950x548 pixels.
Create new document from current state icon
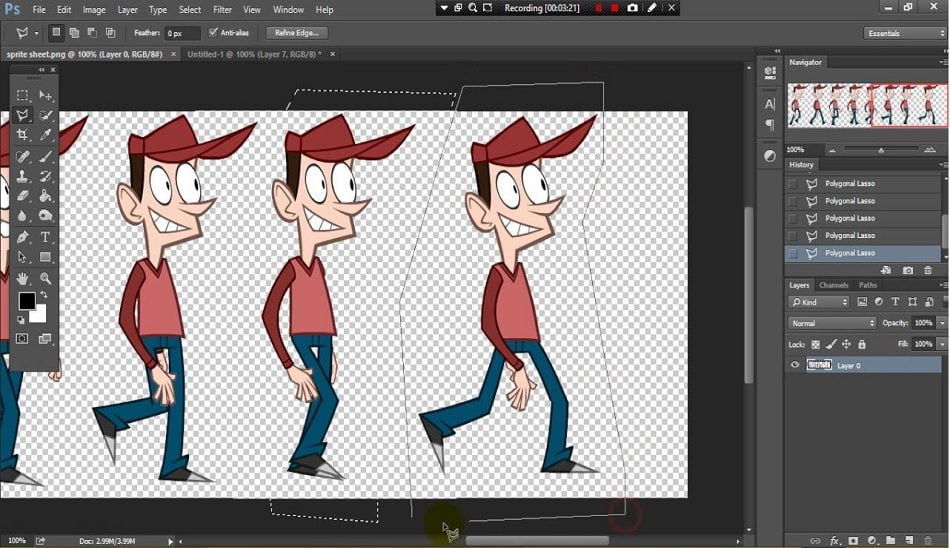coord(886,270)
